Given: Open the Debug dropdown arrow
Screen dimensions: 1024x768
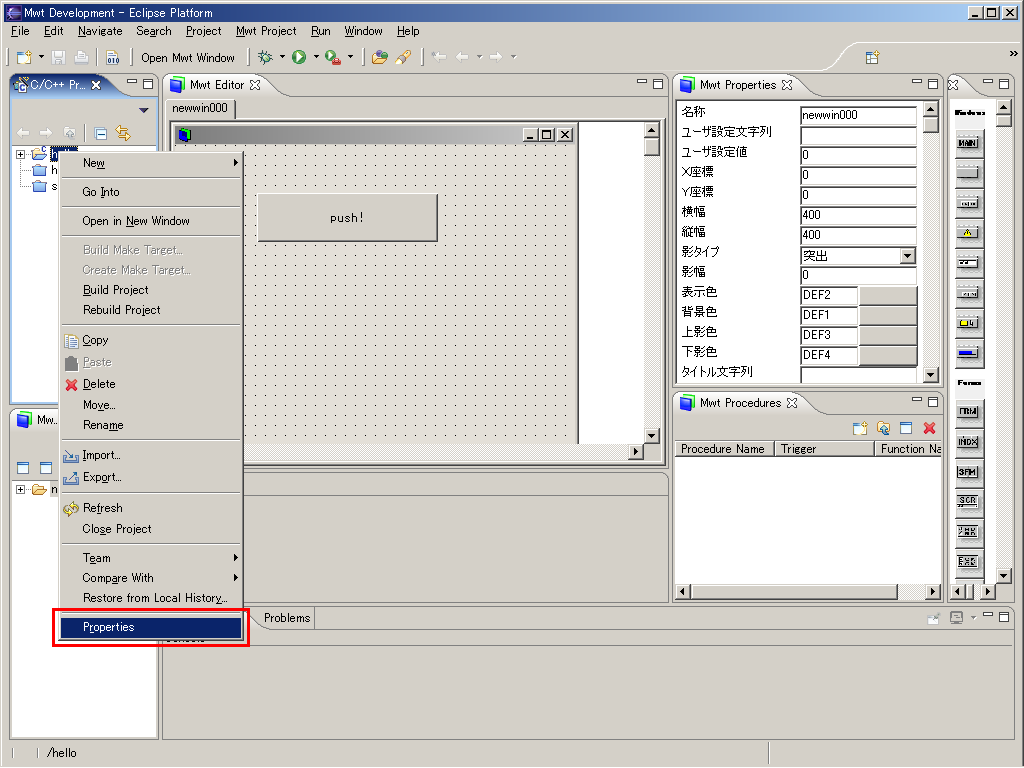Looking at the screenshot, I should [282, 57].
